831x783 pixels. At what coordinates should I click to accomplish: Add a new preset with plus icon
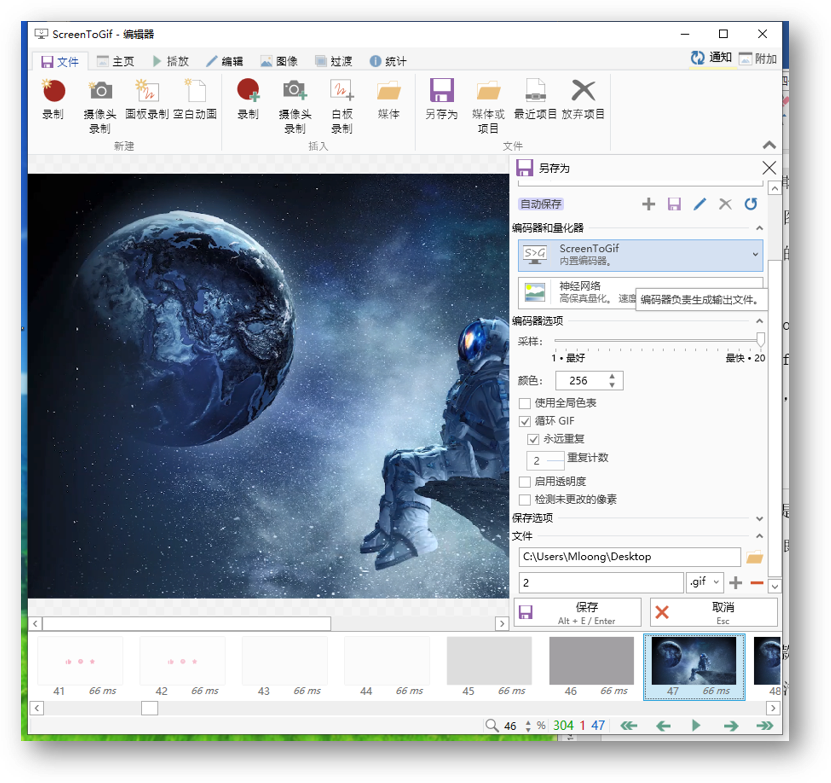649,204
